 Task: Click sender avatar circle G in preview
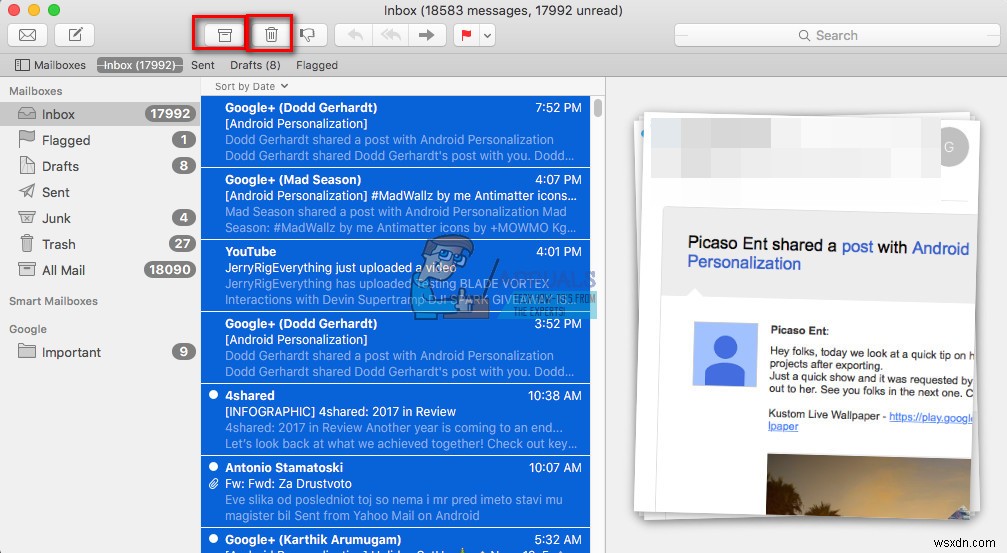pos(952,147)
